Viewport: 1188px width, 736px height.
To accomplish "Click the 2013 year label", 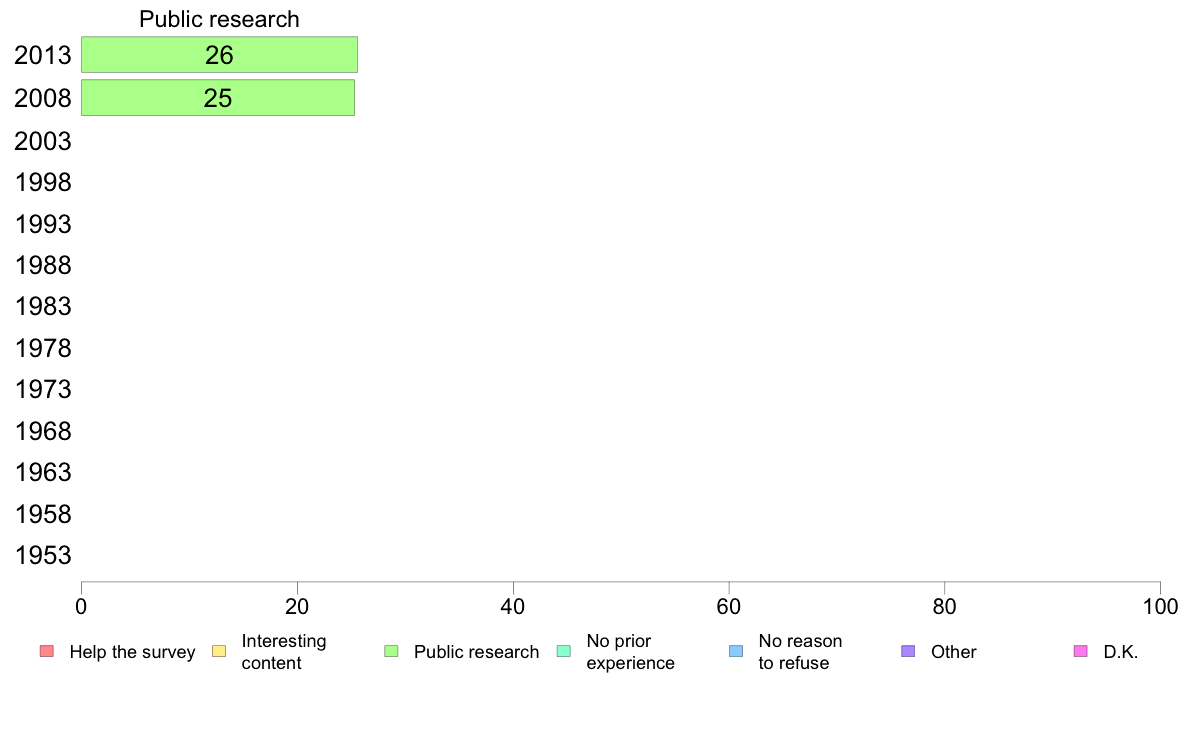I will pyautogui.click(x=42, y=55).
